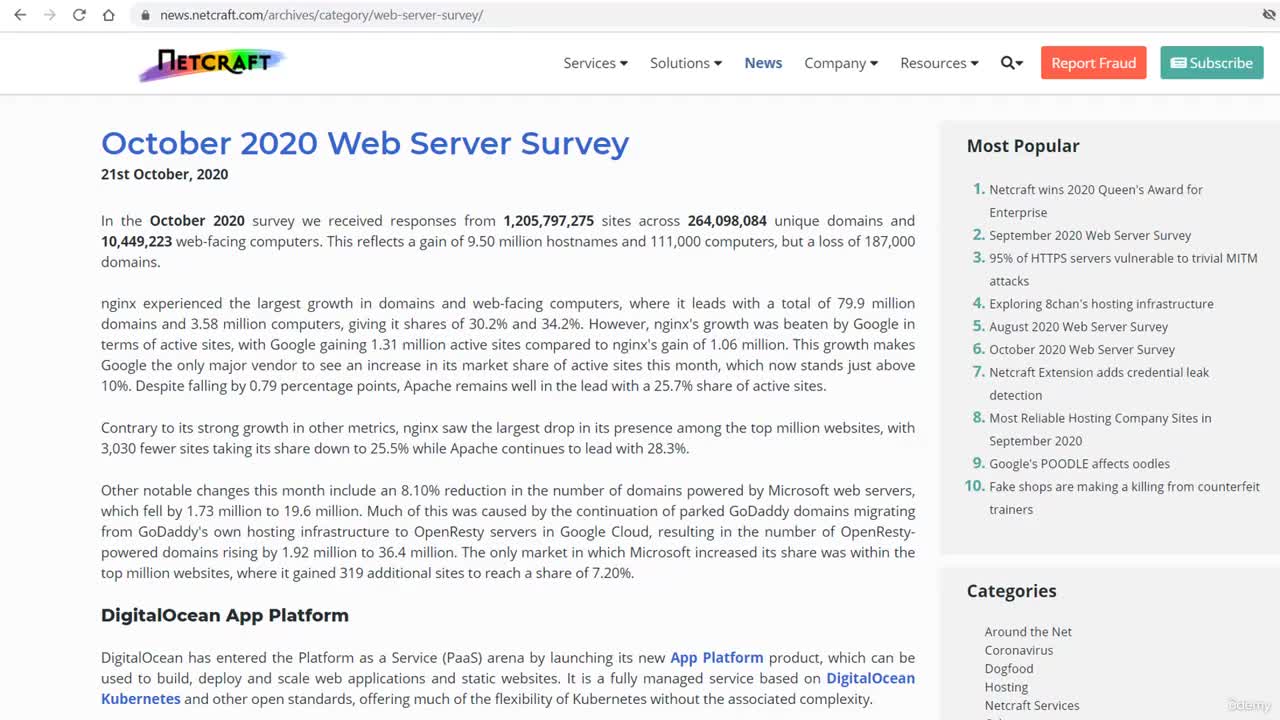The height and width of the screenshot is (720, 1280).
Task: Reload the page with the refresh icon
Action: click(79, 15)
